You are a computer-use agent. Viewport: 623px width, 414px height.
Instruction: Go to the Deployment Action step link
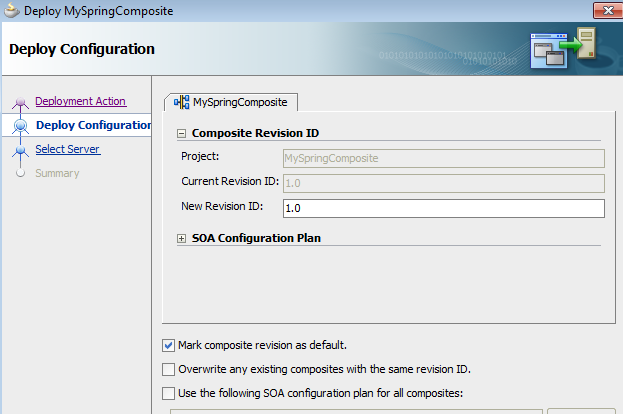(80, 101)
